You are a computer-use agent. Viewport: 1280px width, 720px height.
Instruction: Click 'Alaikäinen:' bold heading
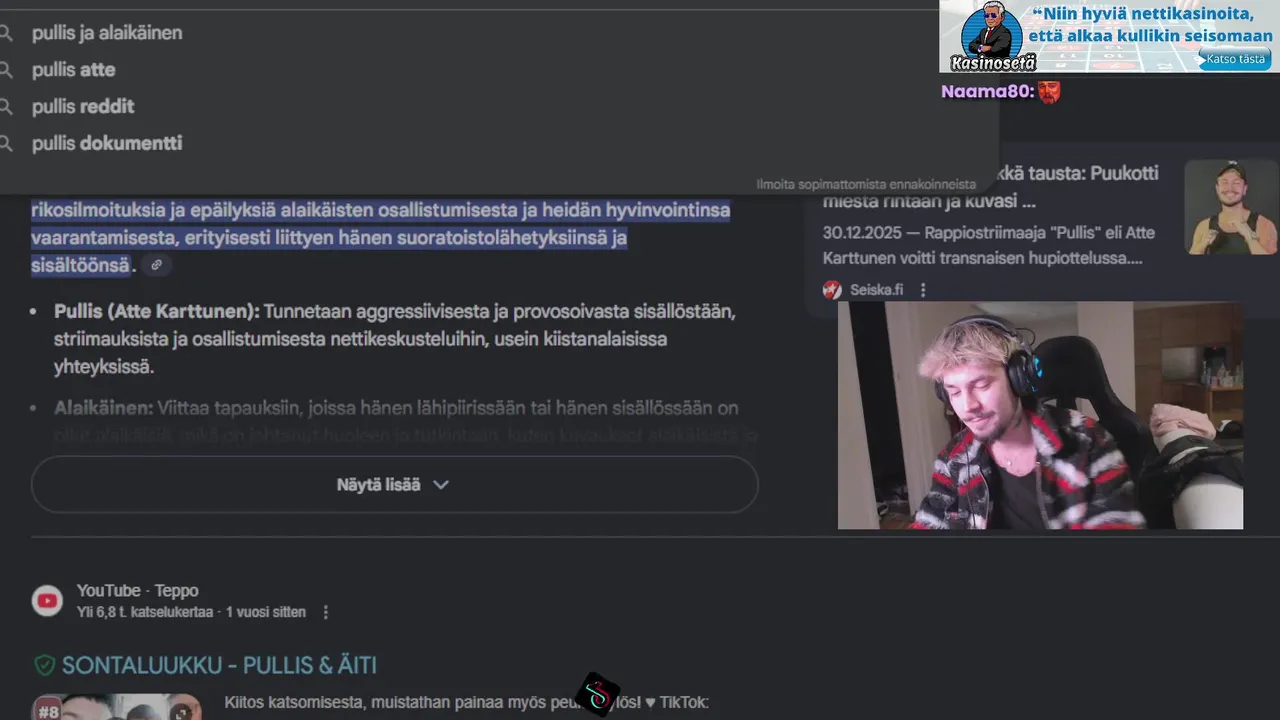(103, 408)
